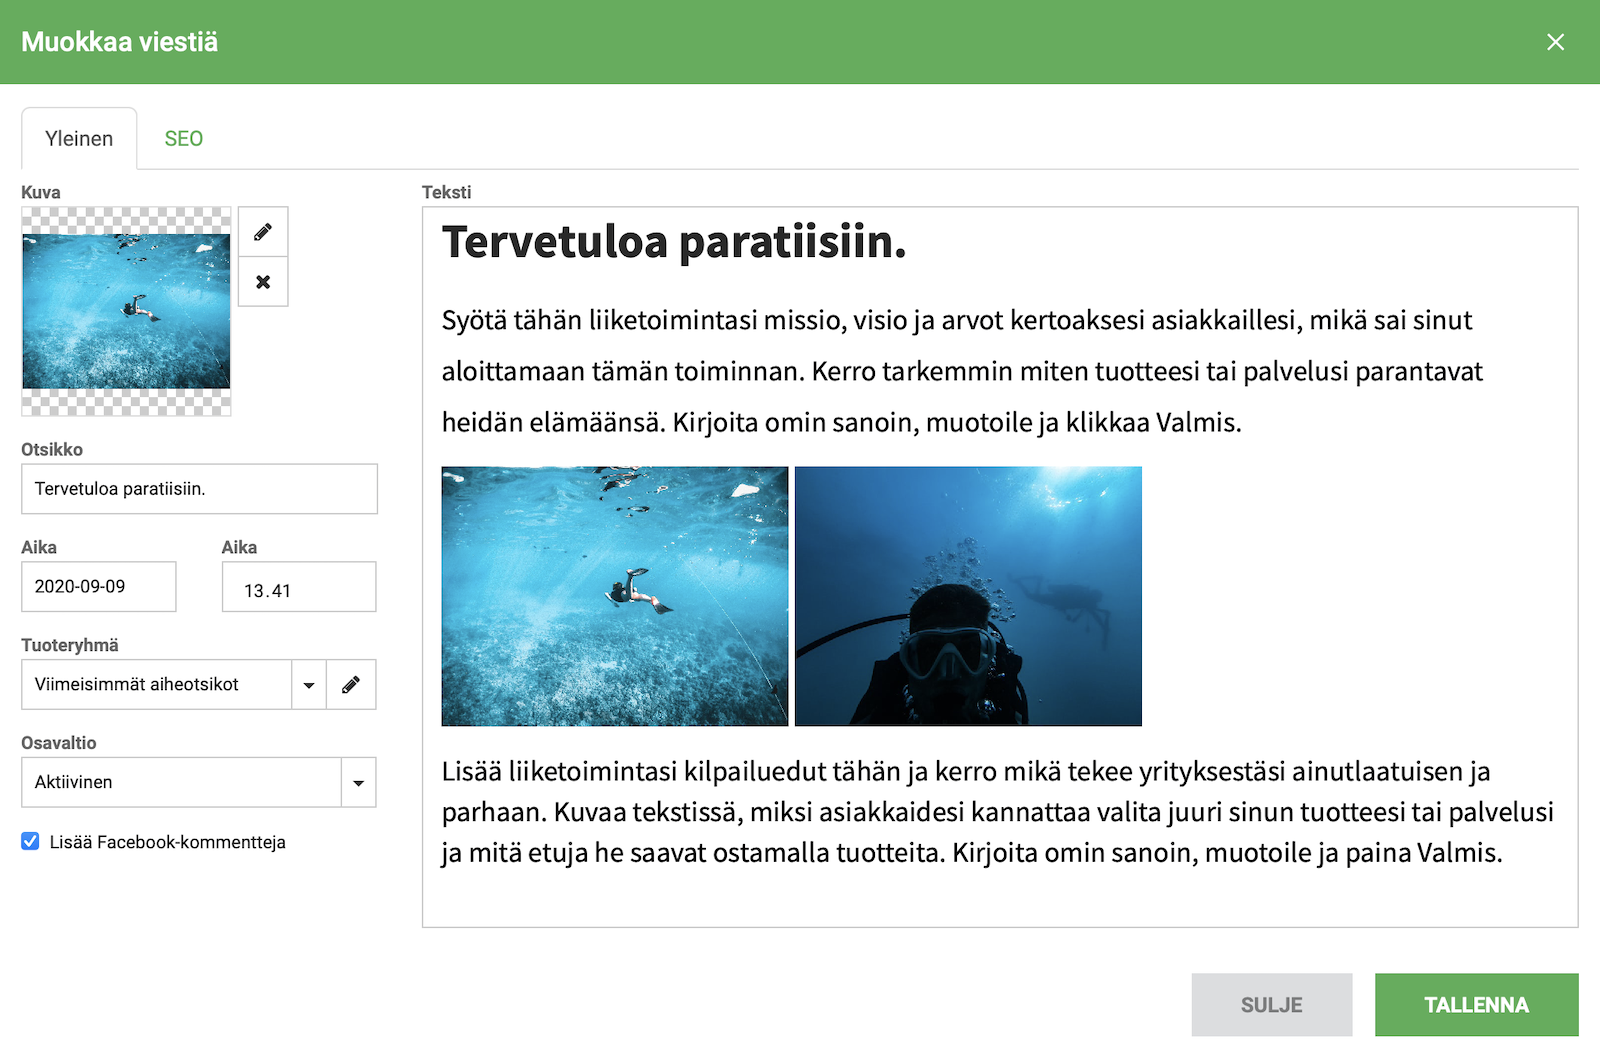This screenshot has height=1056, width=1600.
Task: Remove the image with the X icon
Action: [x=263, y=282]
